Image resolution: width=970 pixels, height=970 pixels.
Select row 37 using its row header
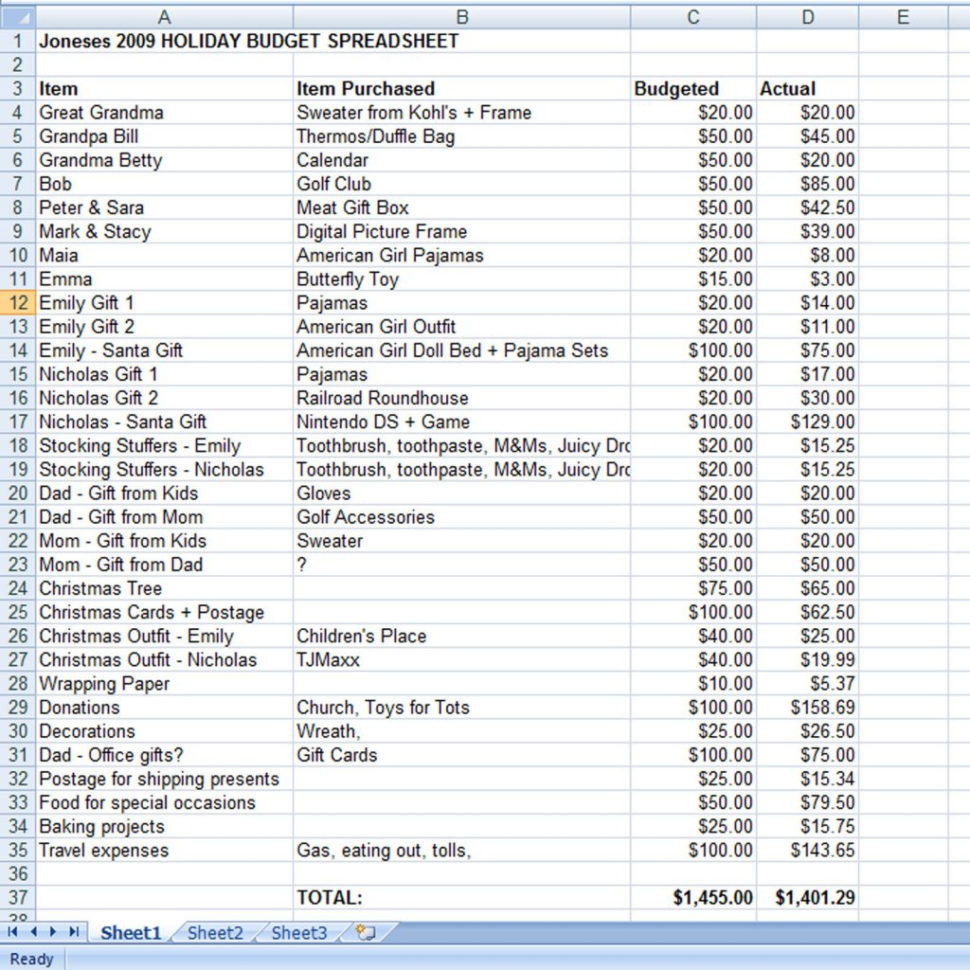tap(17, 898)
